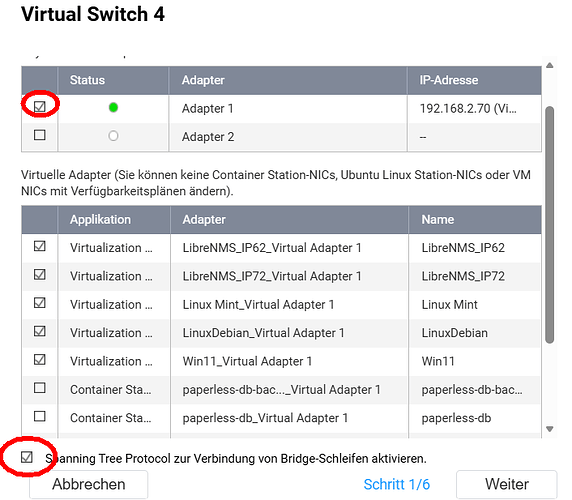
Task: Uncheck LinuxDebian virtual adapter checkbox
Action: [x=39, y=331]
